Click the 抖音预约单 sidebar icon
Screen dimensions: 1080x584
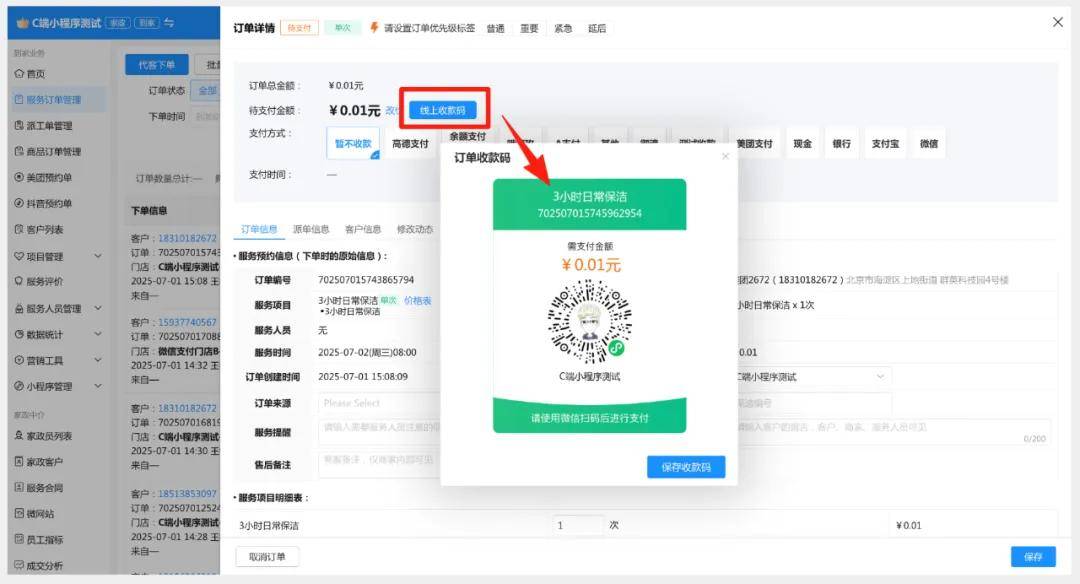tap(19, 204)
